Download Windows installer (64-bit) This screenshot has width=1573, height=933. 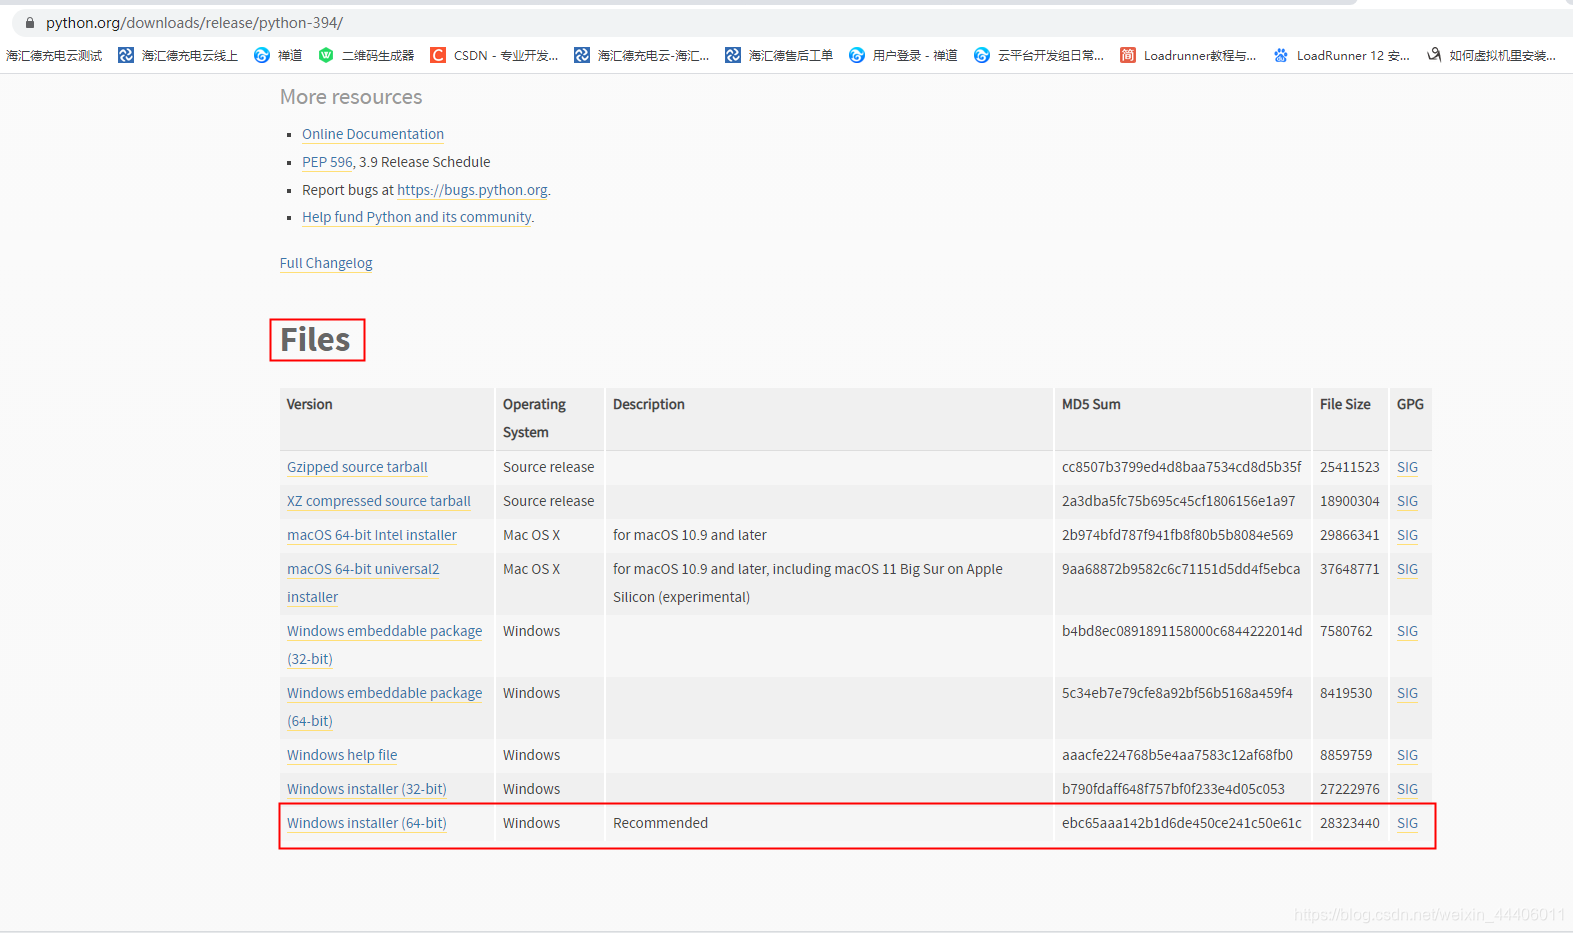(x=367, y=823)
